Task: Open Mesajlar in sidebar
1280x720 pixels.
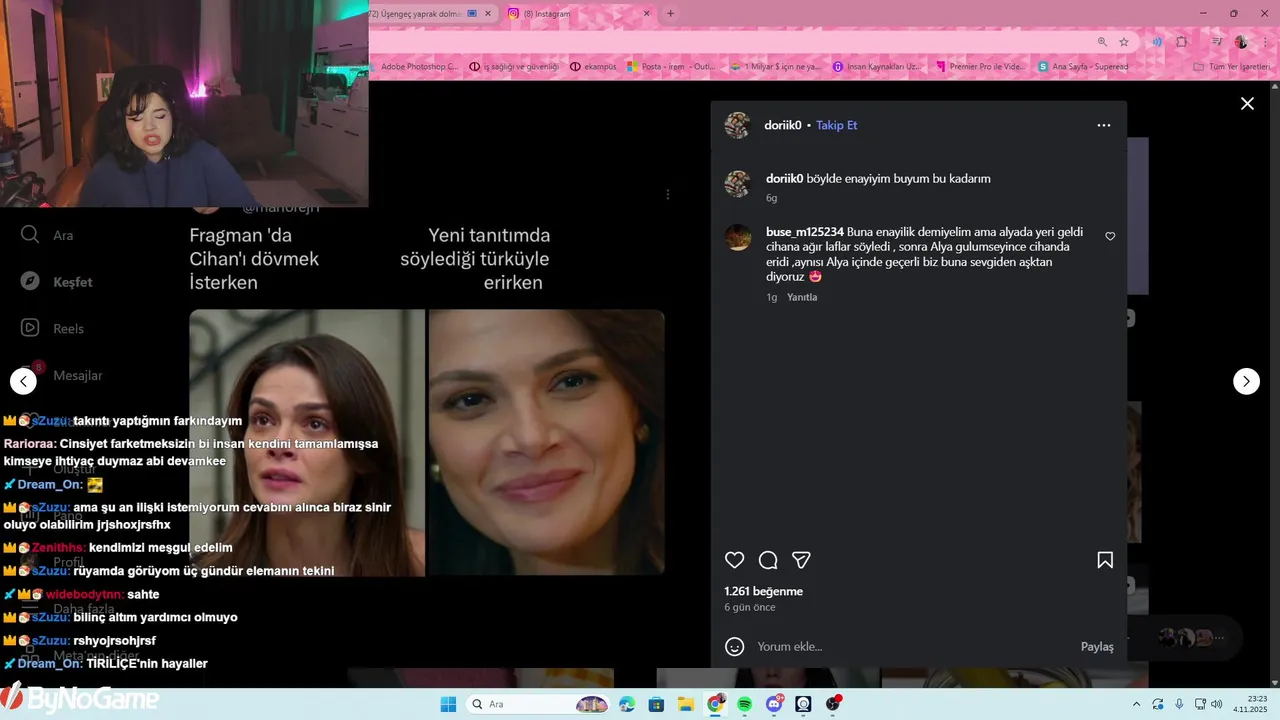Action: 60,375
